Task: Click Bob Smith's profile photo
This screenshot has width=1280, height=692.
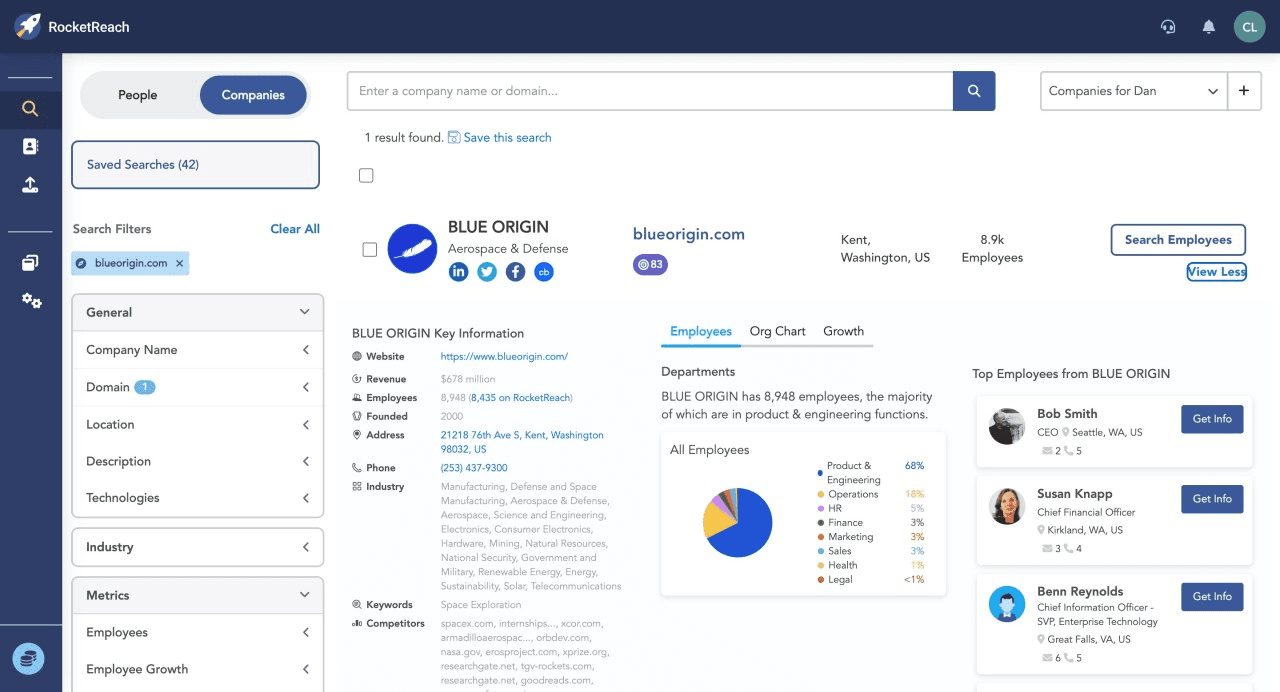Action: [1007, 426]
